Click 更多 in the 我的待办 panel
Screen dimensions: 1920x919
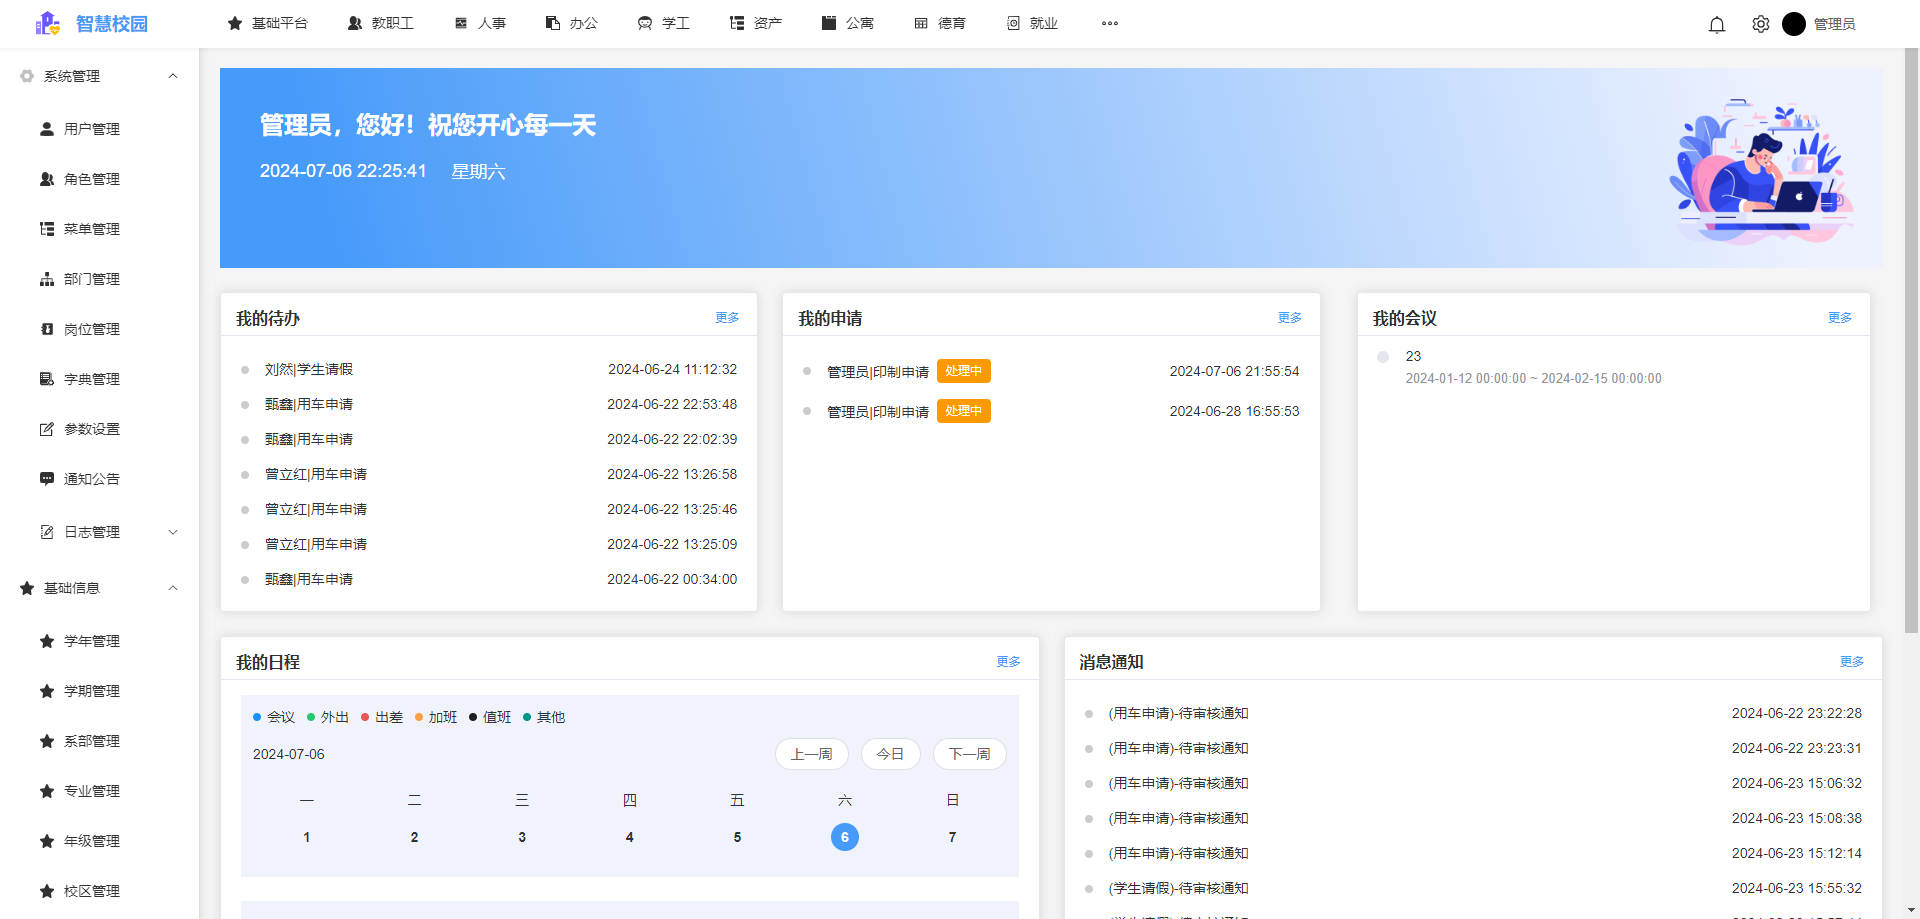point(727,317)
